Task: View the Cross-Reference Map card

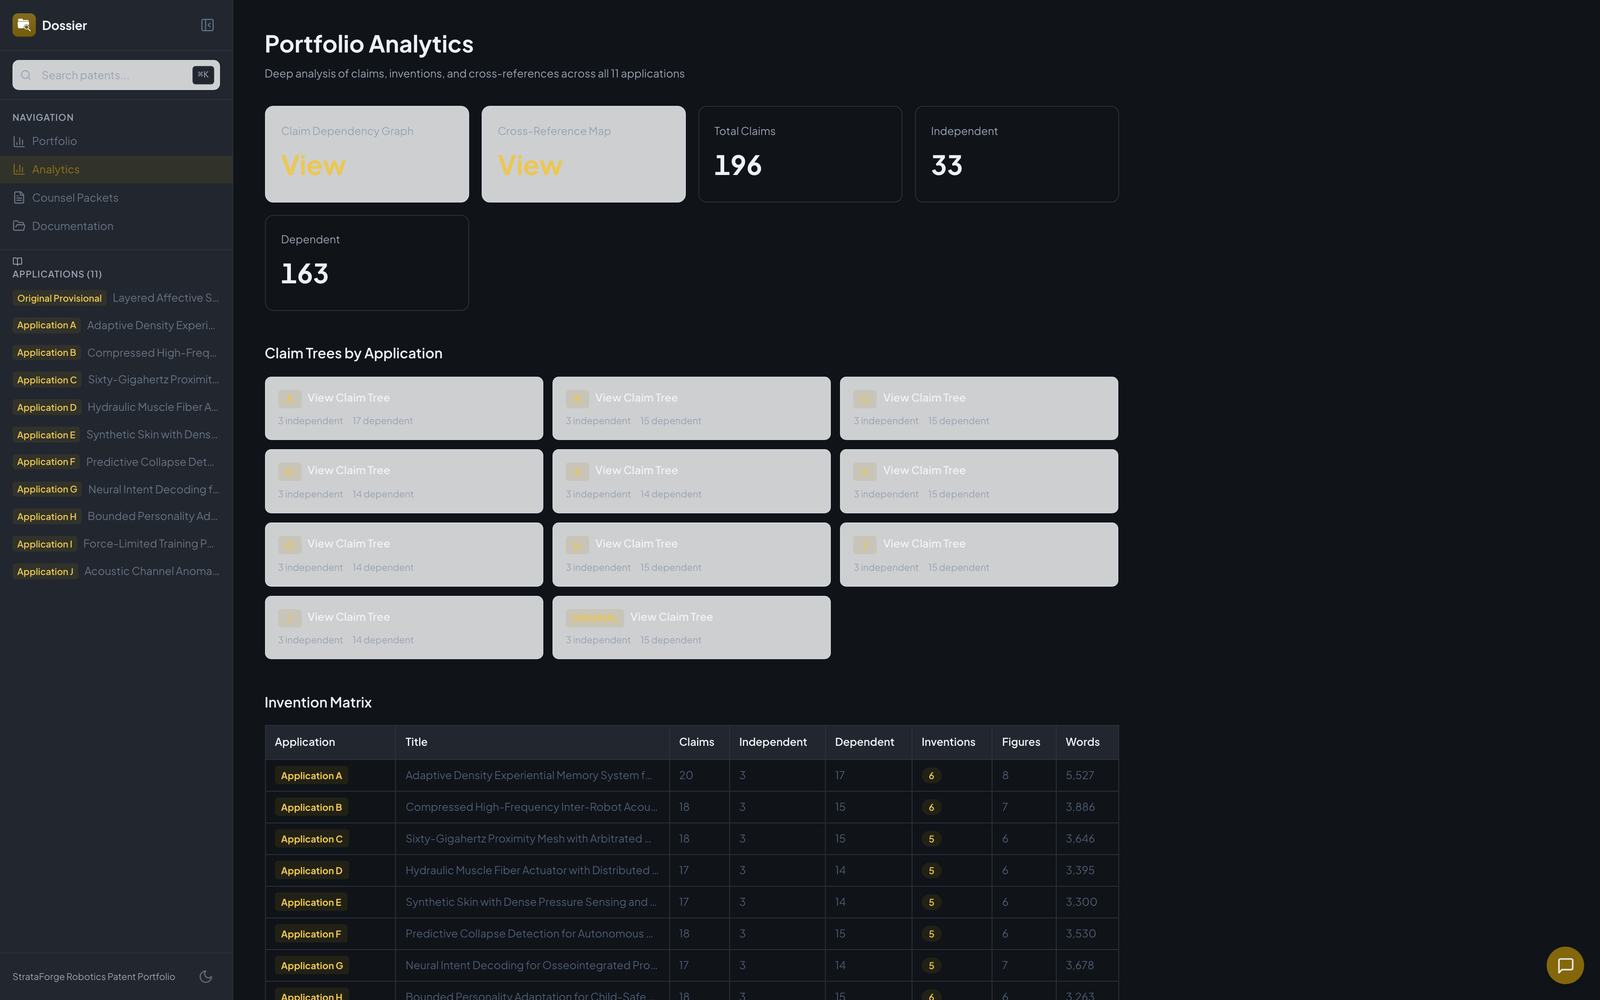Action: click(583, 154)
